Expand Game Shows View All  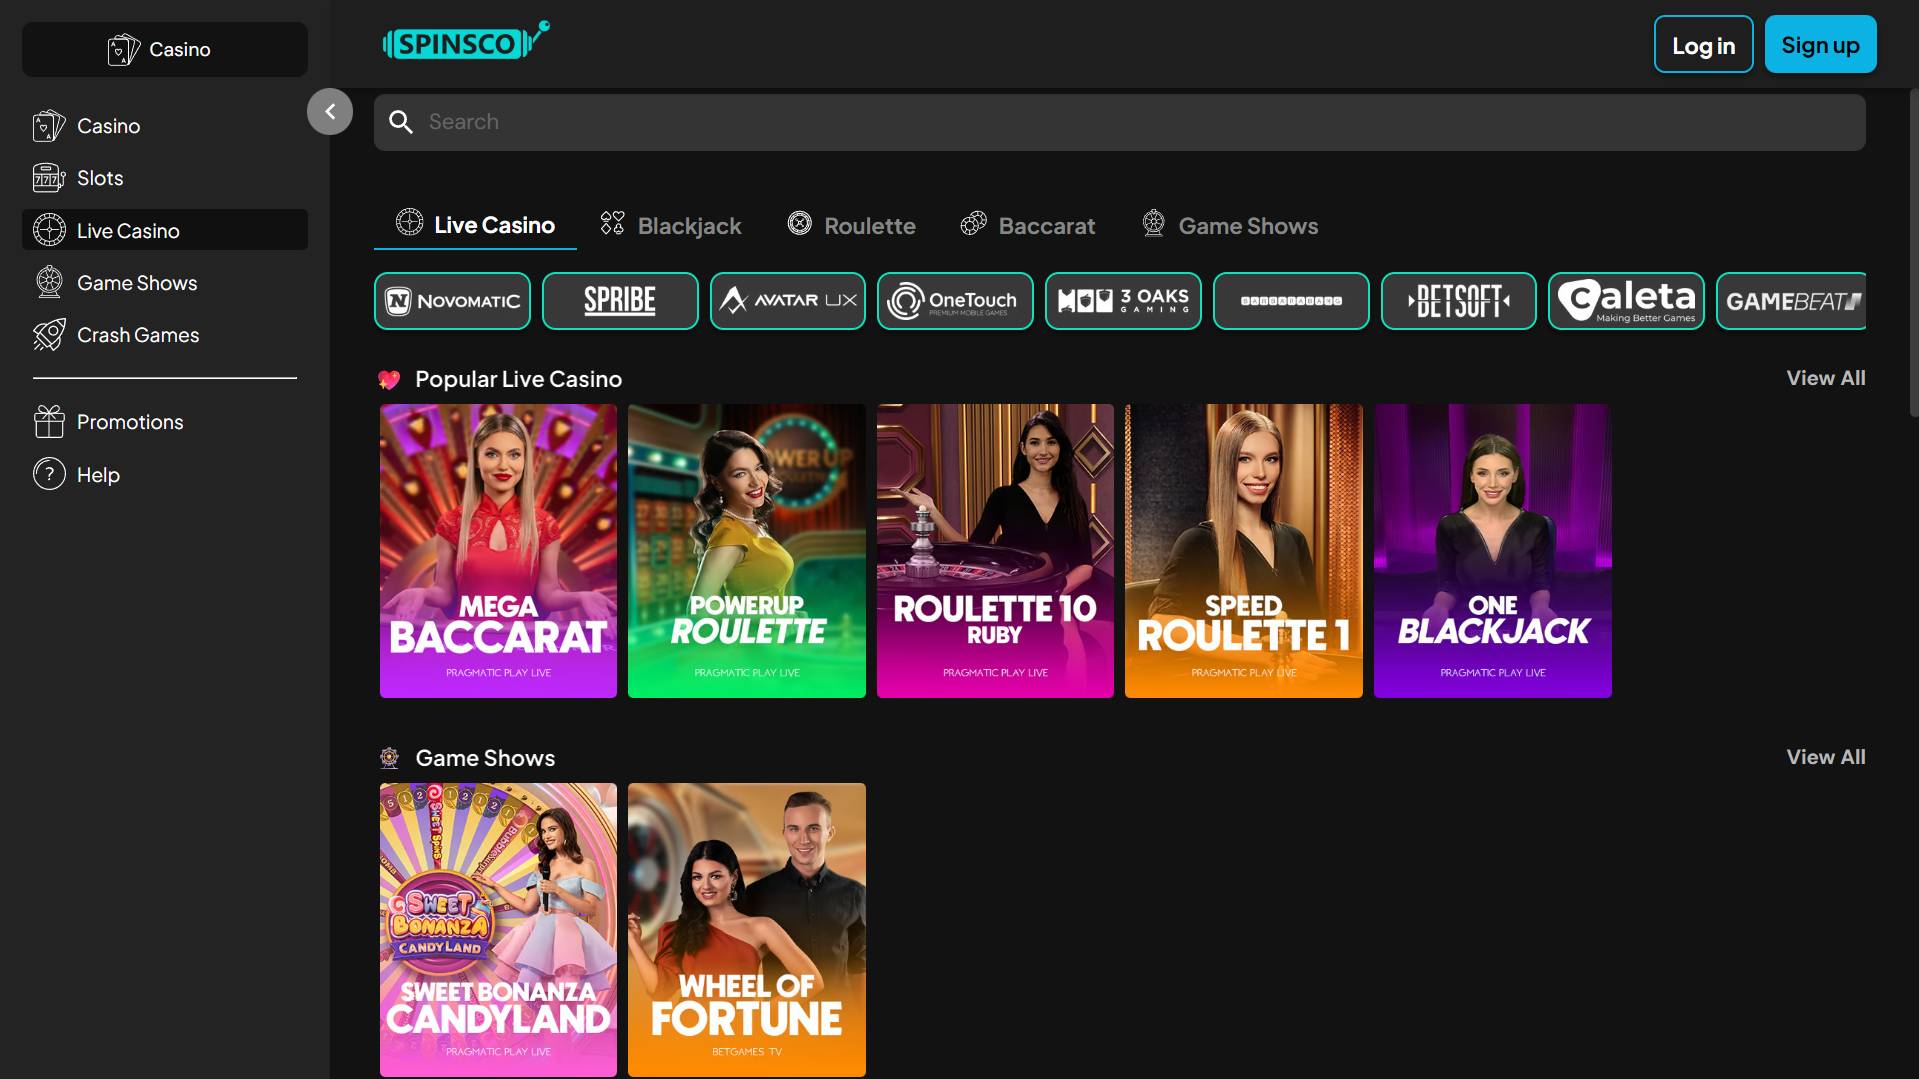coord(1825,757)
